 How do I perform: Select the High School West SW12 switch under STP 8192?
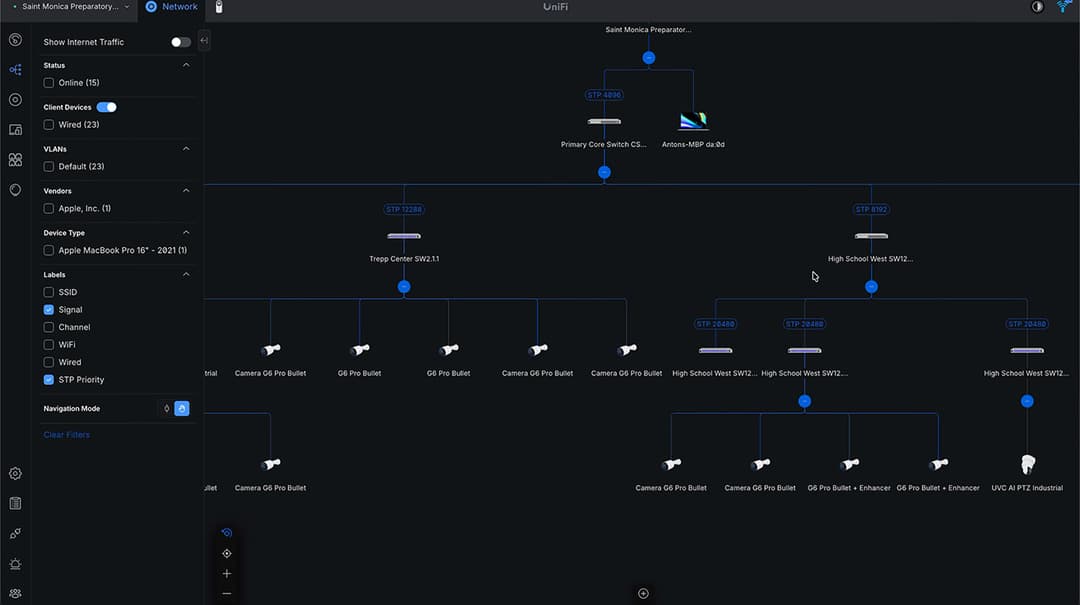pos(871,236)
